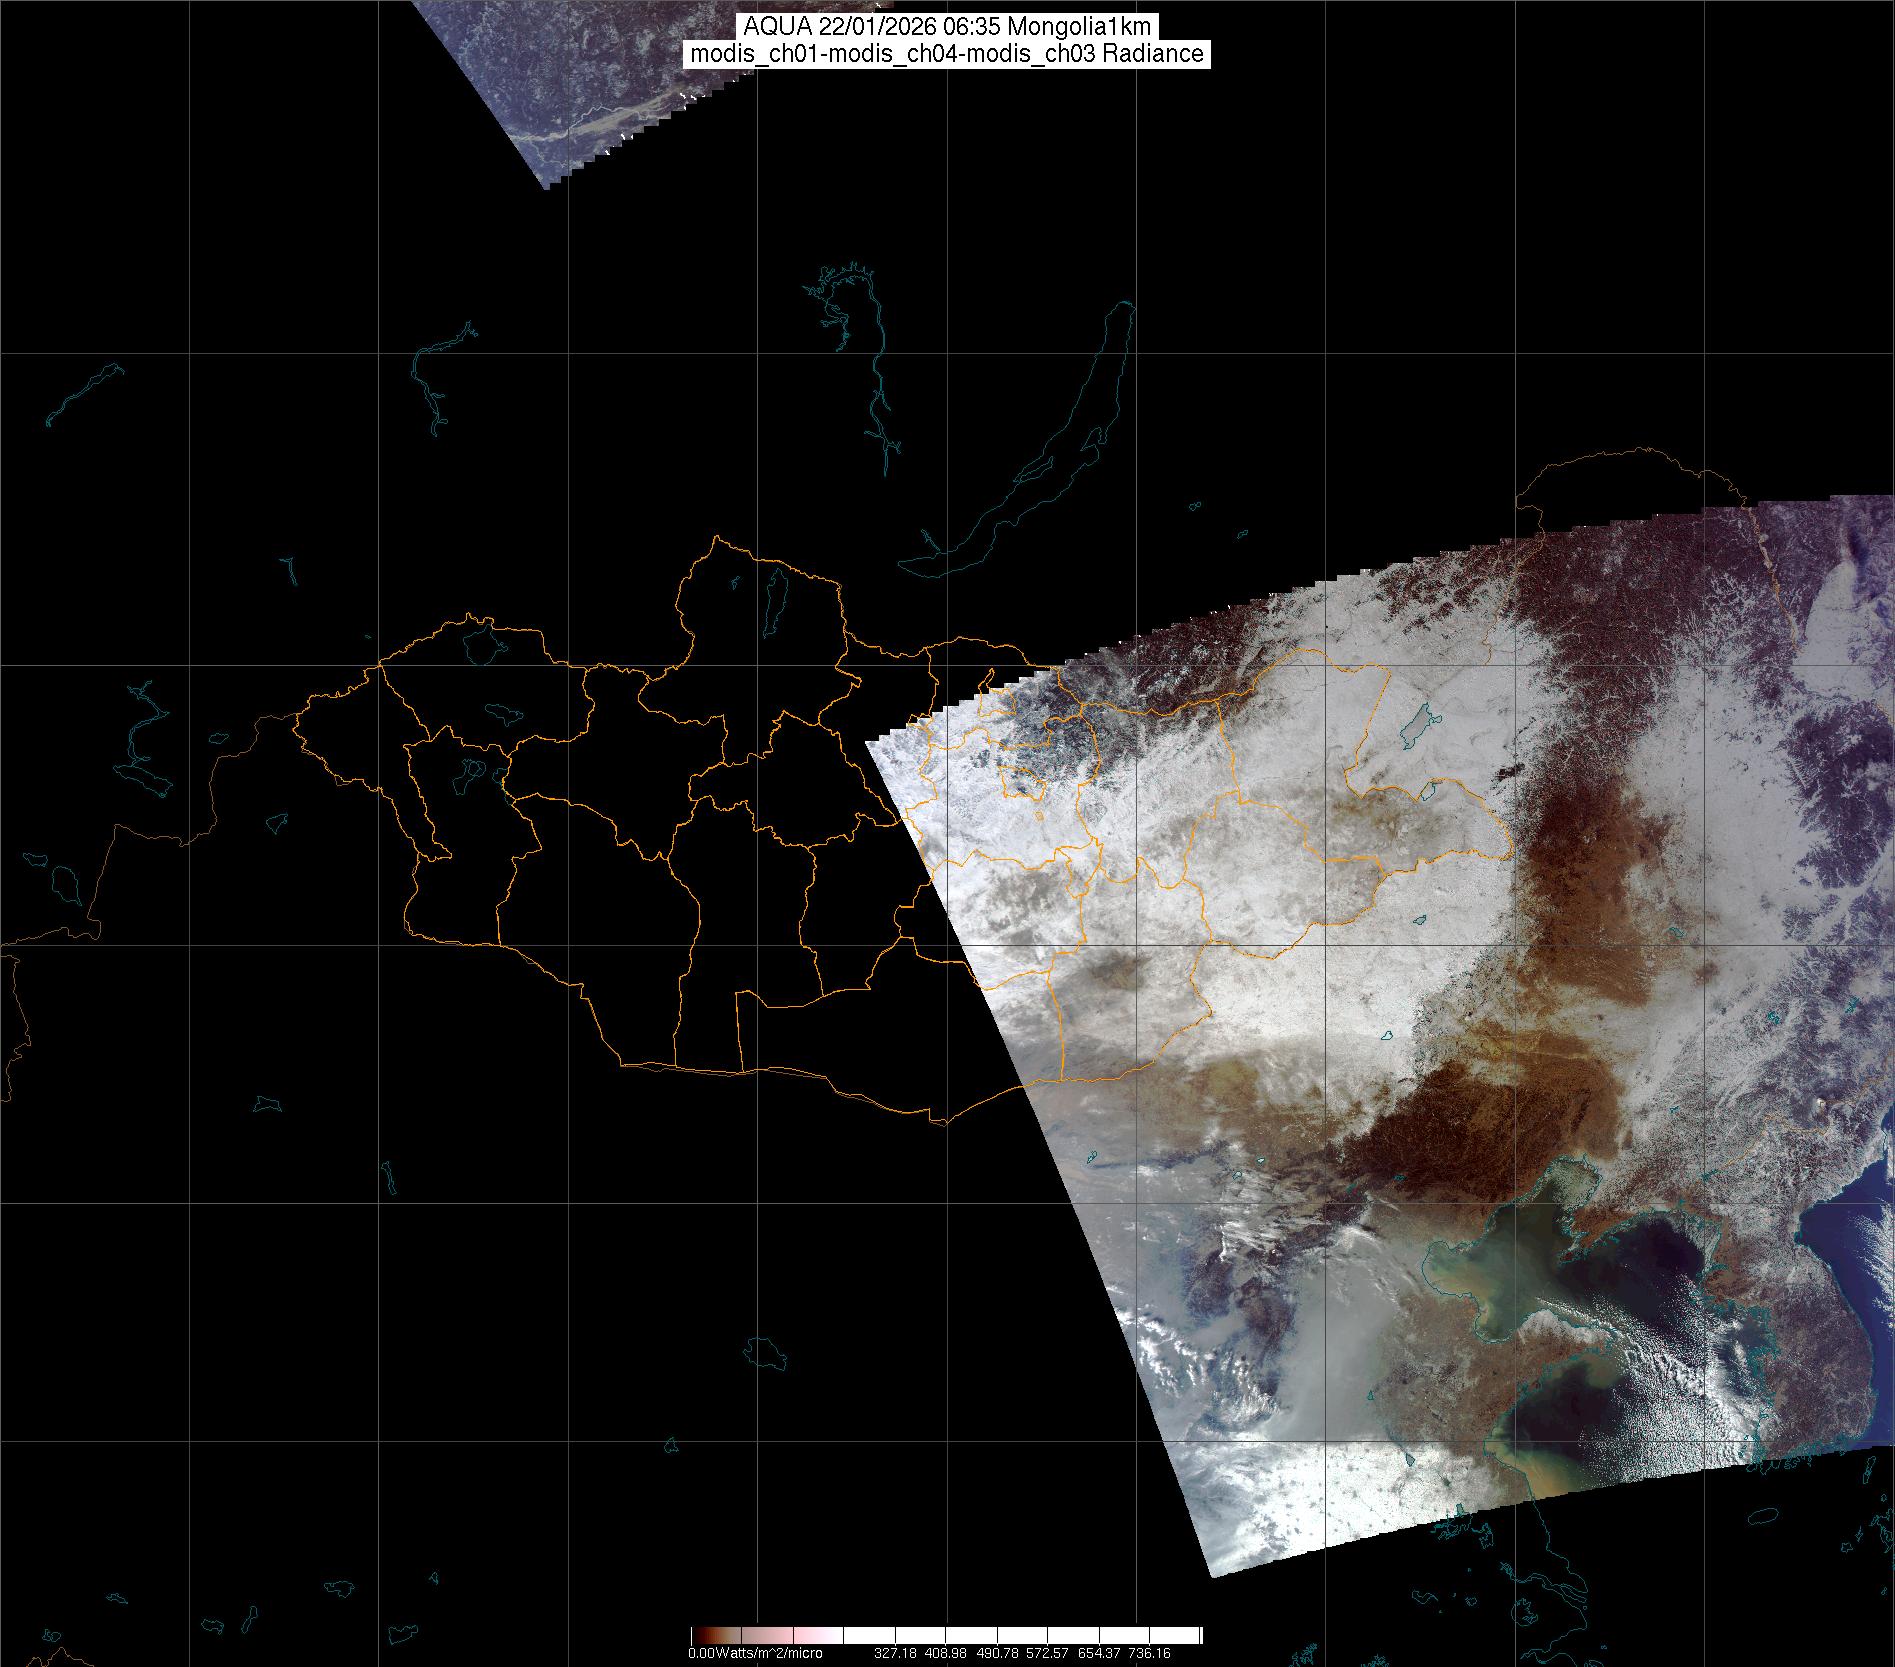Image resolution: width=1895 pixels, height=1667 pixels.
Task: Select the 327.18 value on the scale
Action: tap(897, 1654)
